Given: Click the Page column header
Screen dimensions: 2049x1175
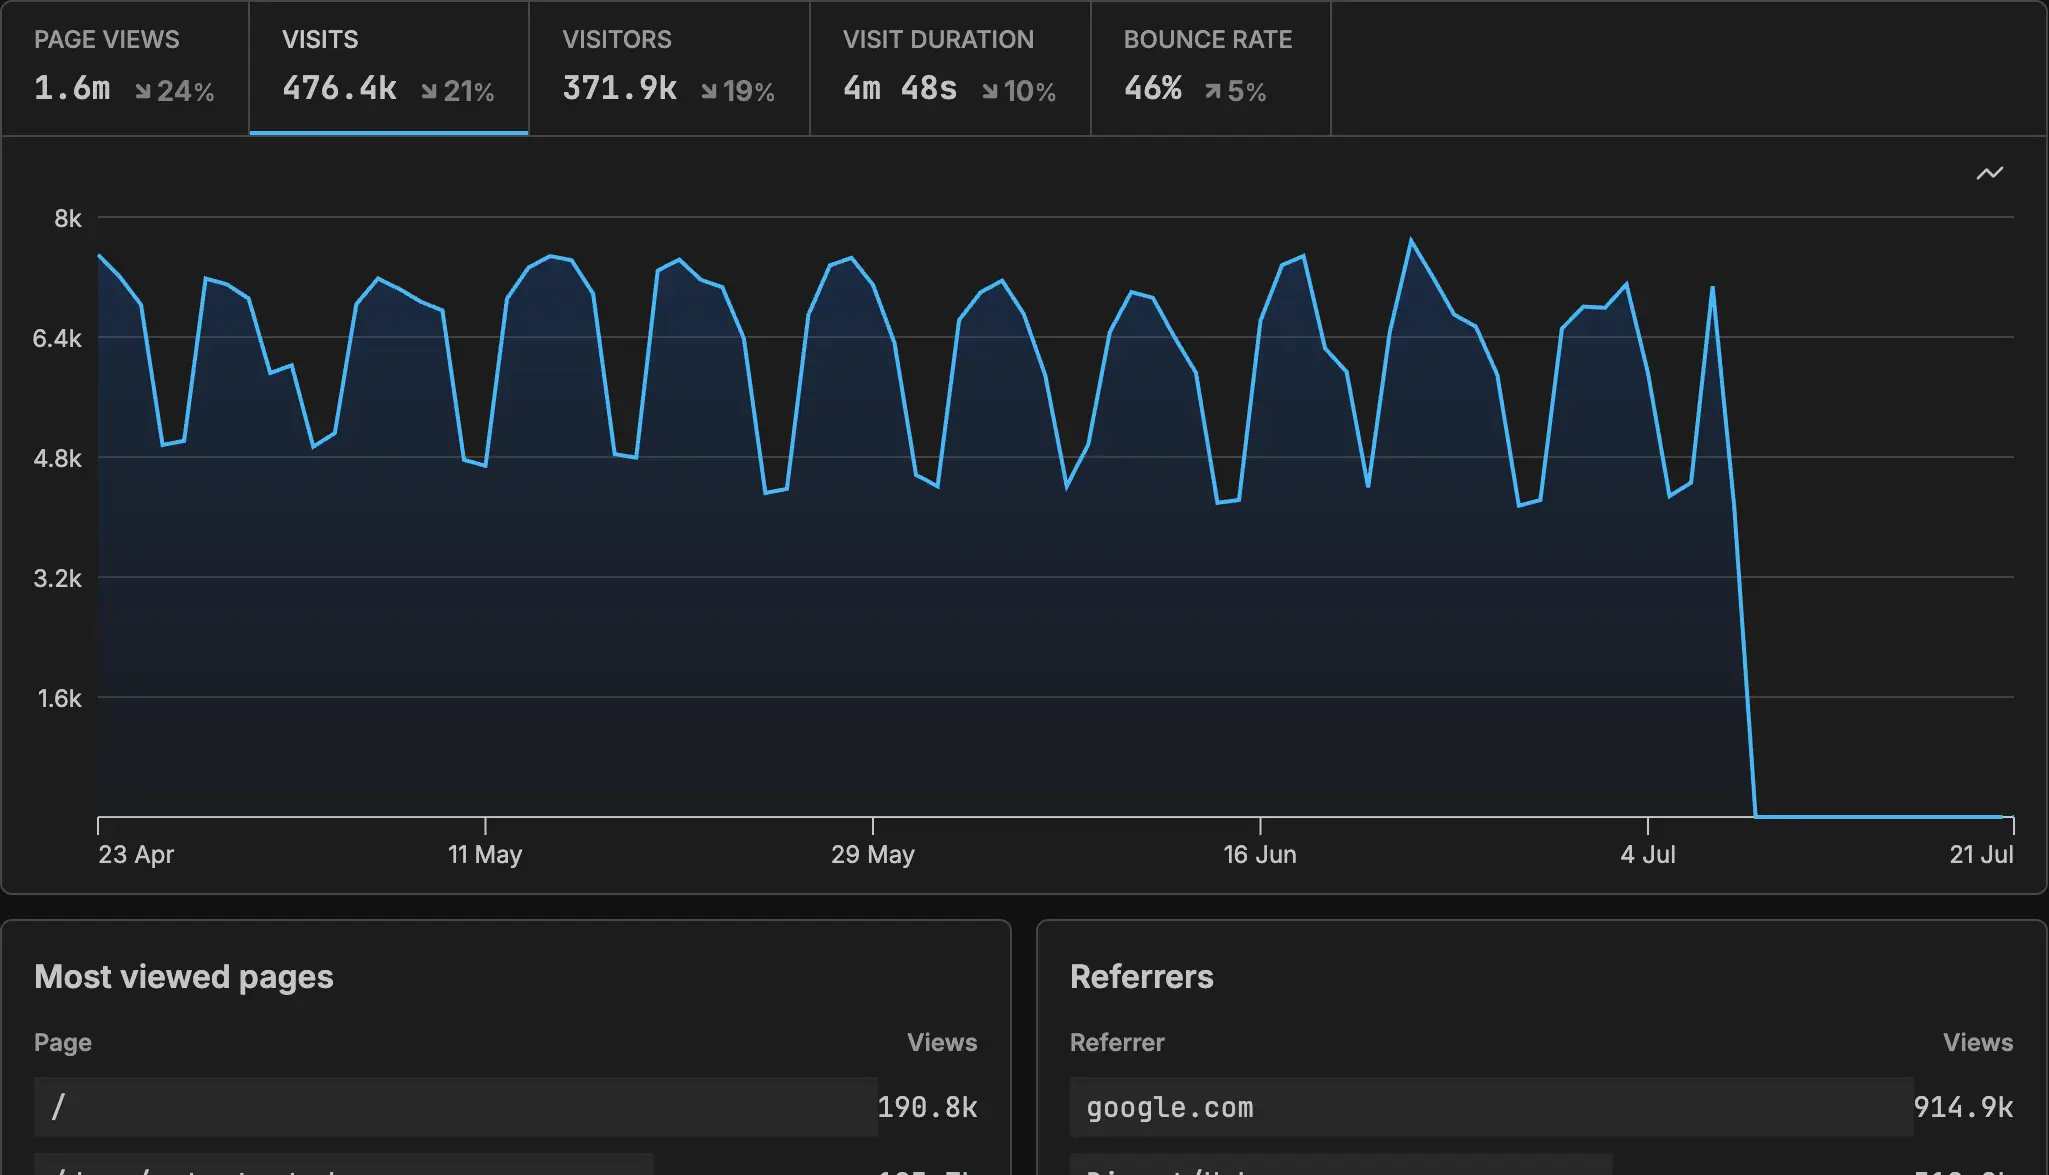Looking at the screenshot, I should point(62,1042).
